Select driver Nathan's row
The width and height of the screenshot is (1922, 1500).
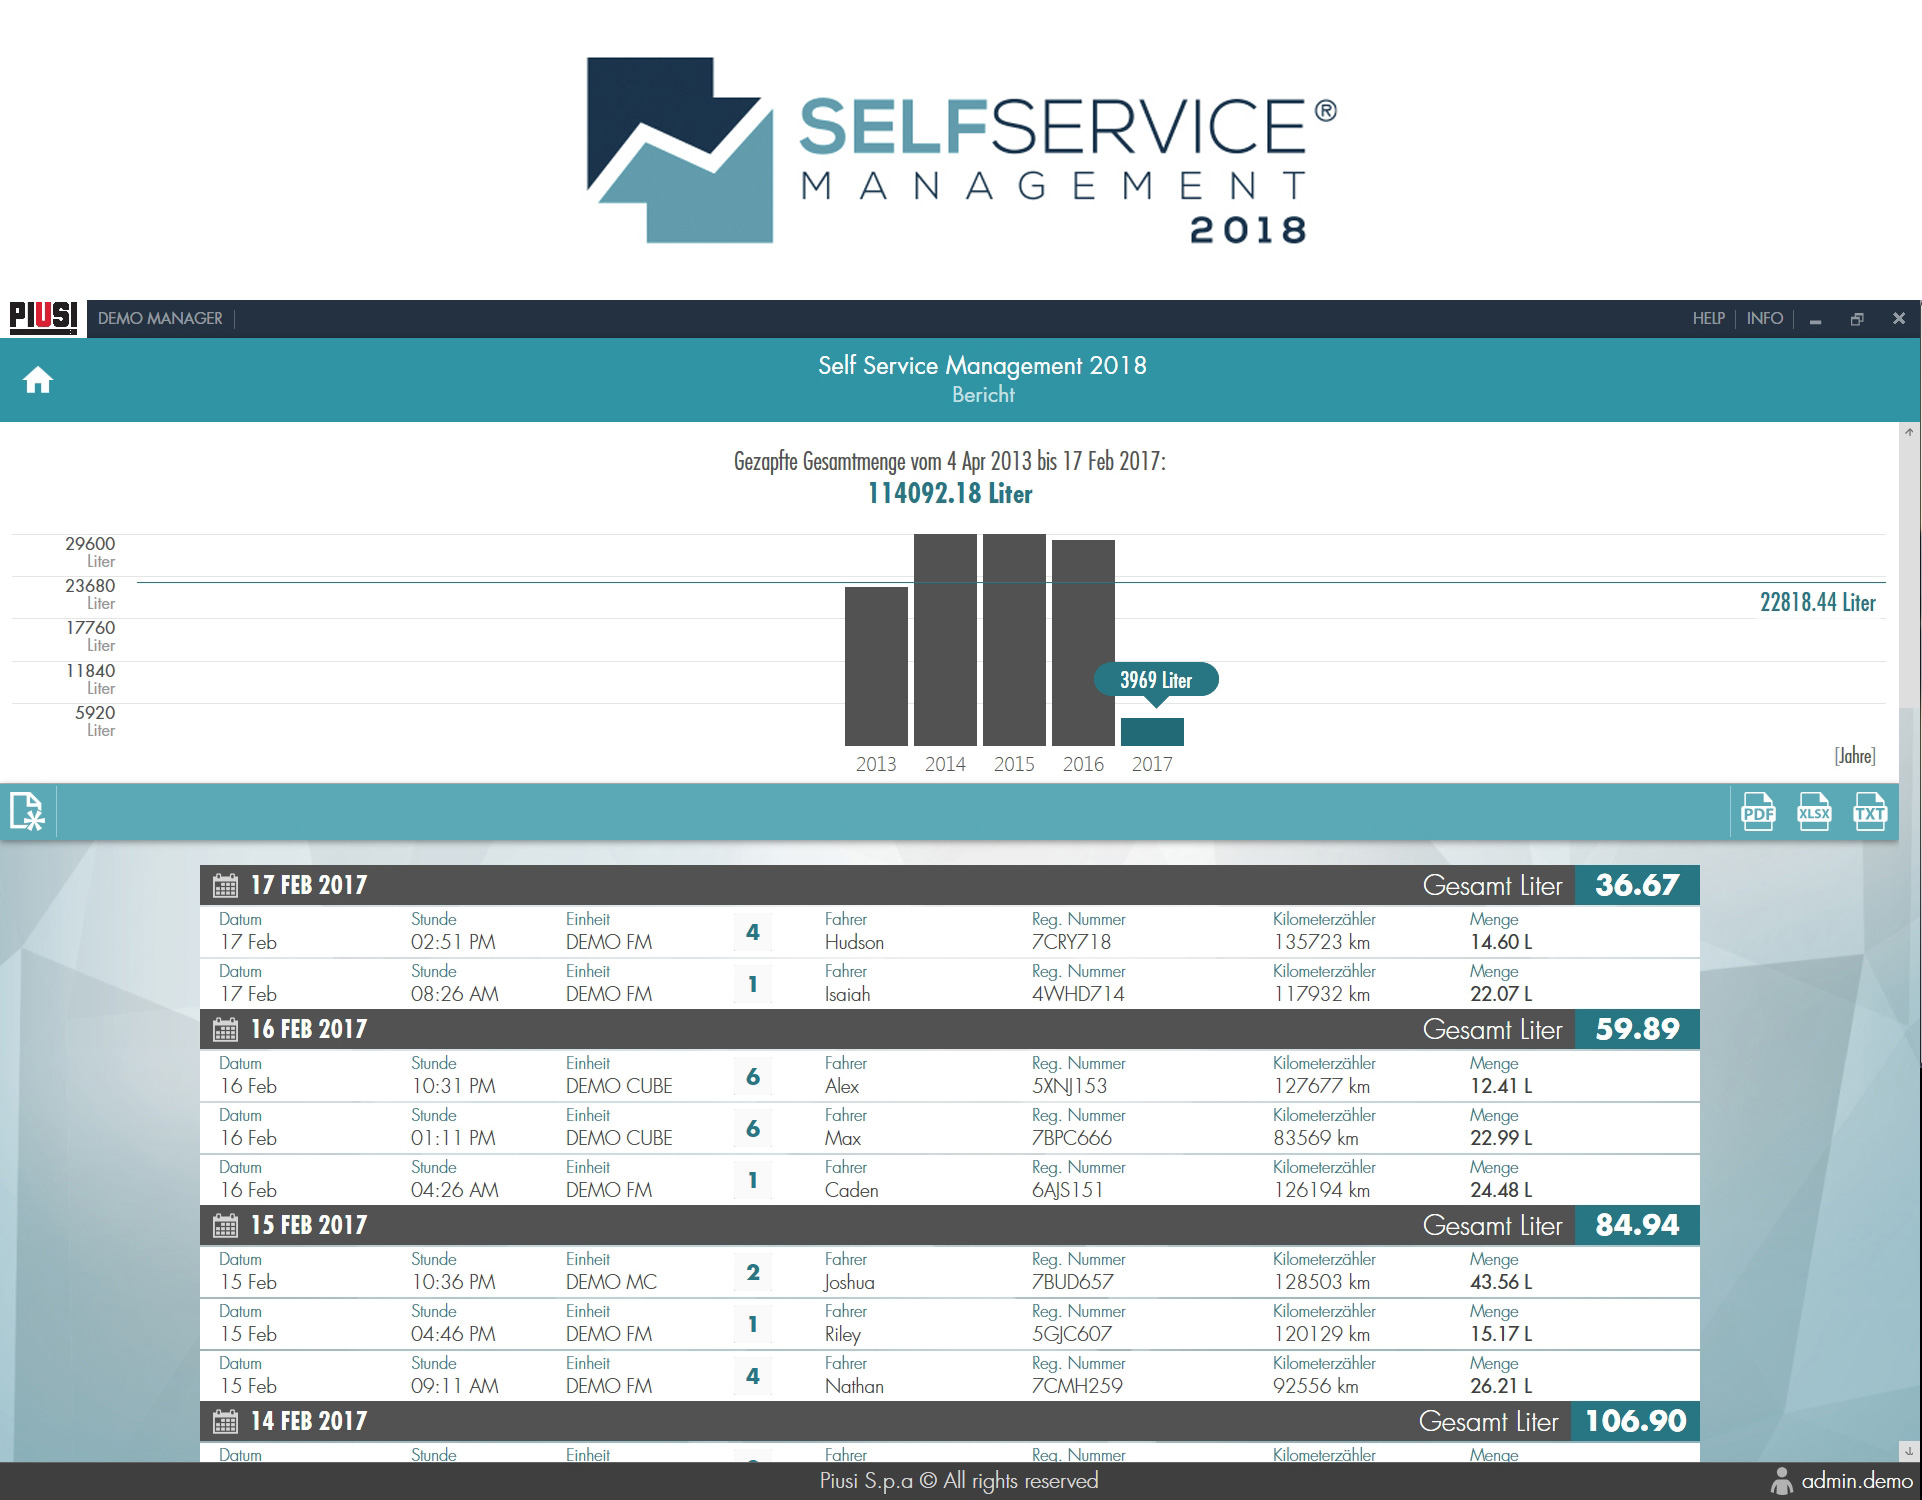pyautogui.click(x=949, y=1376)
